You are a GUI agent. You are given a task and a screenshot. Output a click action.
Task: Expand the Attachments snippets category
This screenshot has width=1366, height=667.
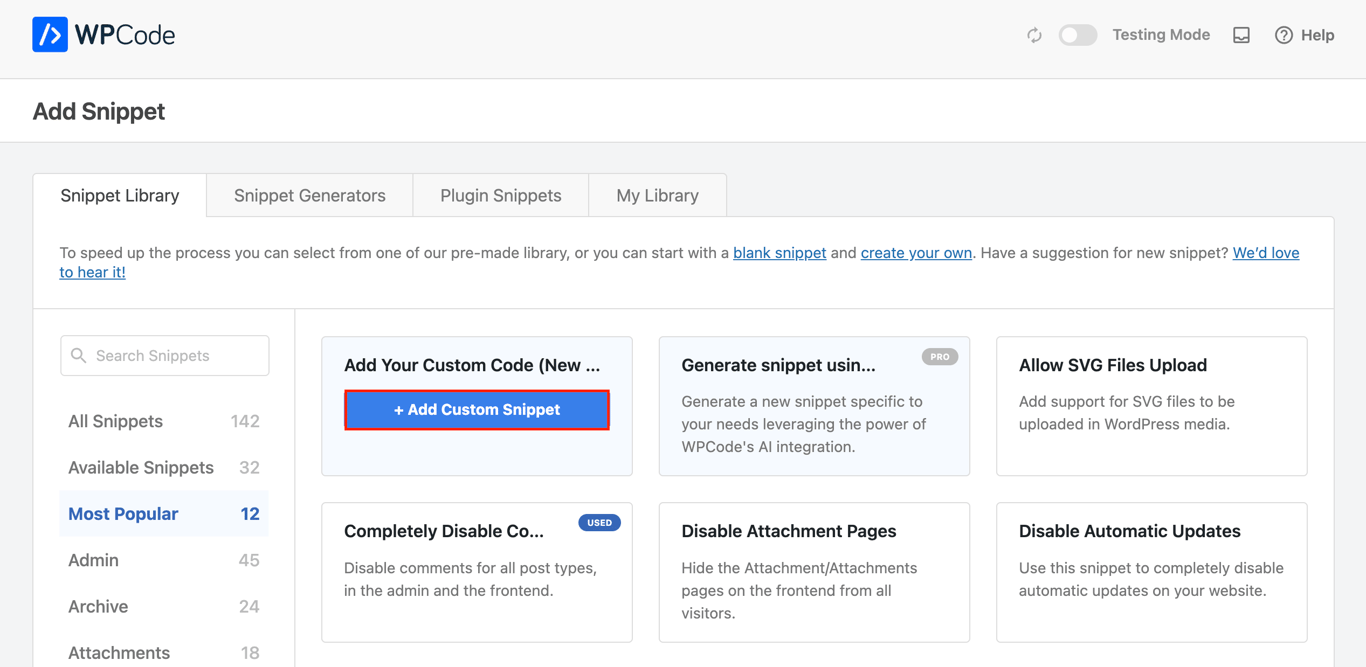(118, 652)
